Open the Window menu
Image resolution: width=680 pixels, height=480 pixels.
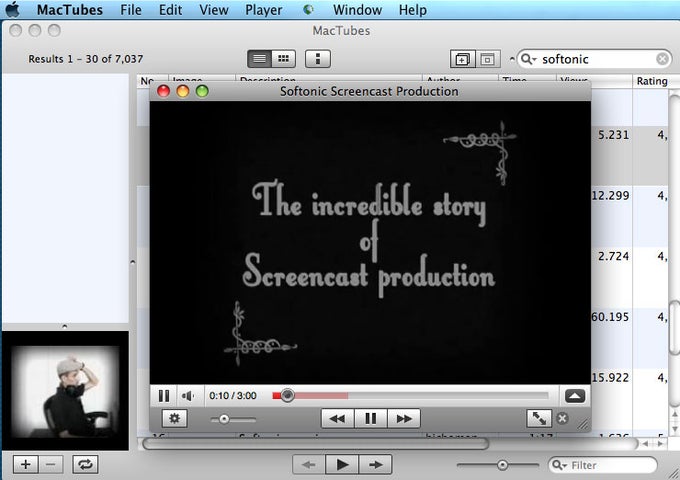tap(357, 10)
